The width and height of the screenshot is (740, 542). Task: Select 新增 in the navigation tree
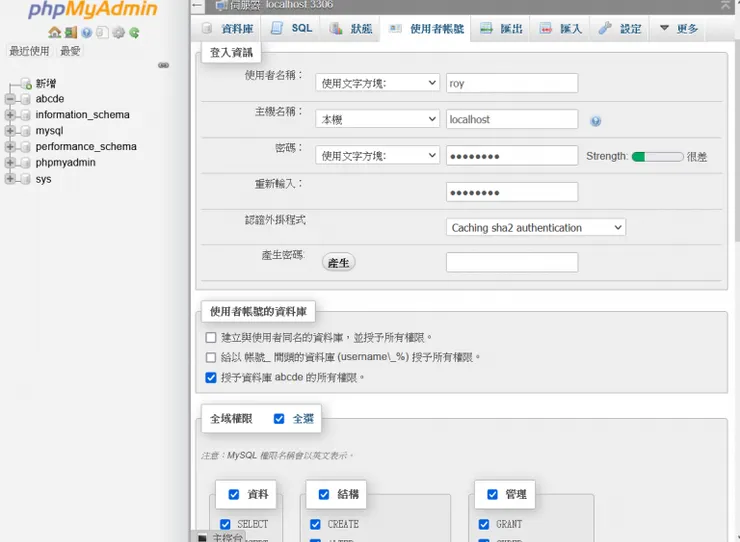click(x=46, y=84)
